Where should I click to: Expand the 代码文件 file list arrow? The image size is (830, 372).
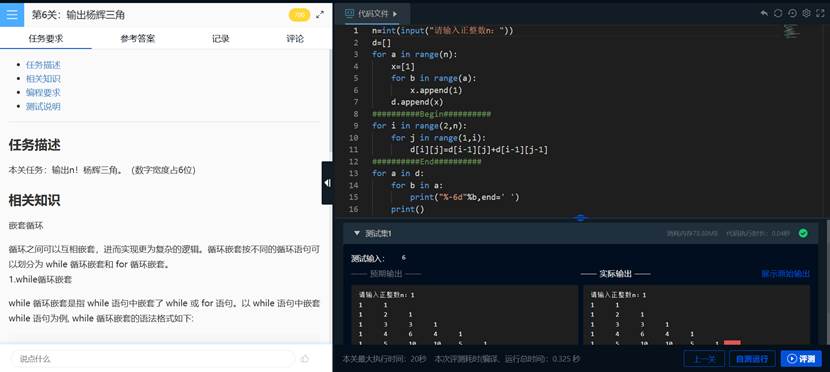395,14
